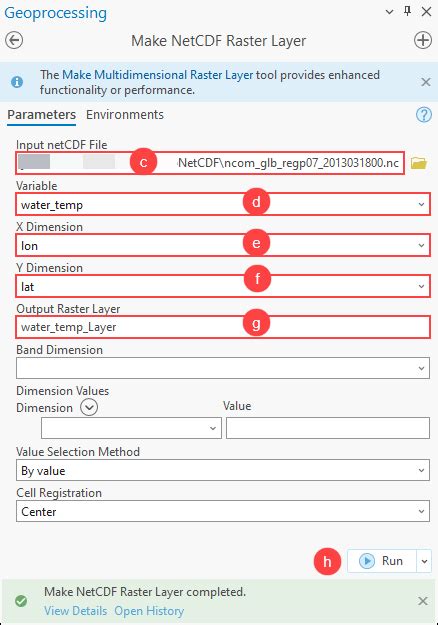The height and width of the screenshot is (625, 438).
Task: Go back using the back arrow
Action: (14, 40)
